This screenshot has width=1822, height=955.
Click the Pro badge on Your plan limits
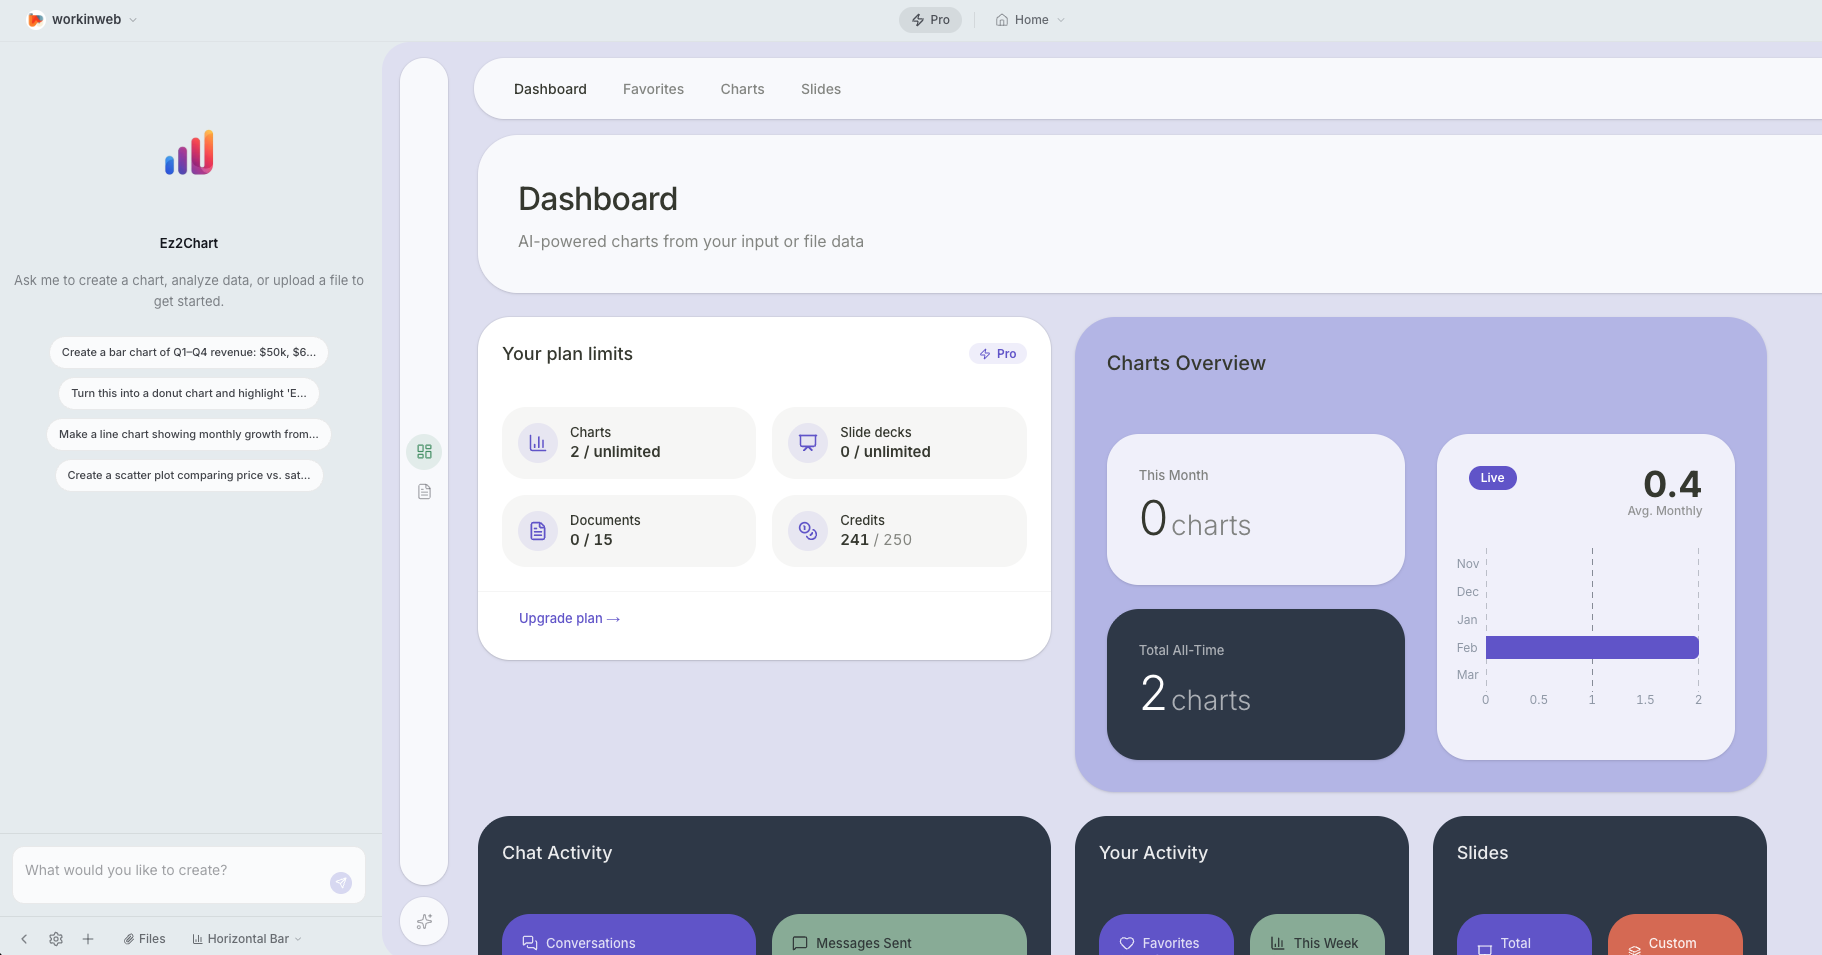point(997,353)
